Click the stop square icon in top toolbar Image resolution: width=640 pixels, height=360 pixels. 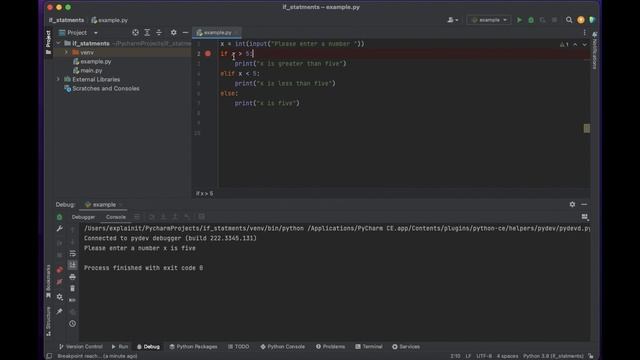(x=554, y=20)
